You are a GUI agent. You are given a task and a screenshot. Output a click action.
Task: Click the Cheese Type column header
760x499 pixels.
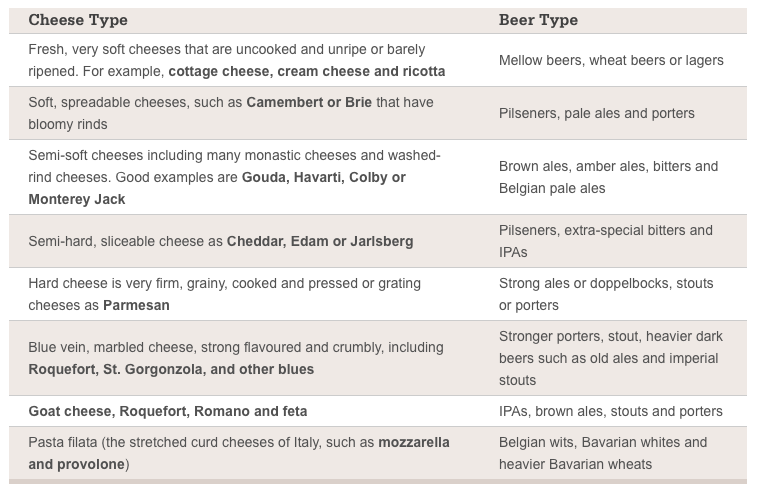coord(78,20)
